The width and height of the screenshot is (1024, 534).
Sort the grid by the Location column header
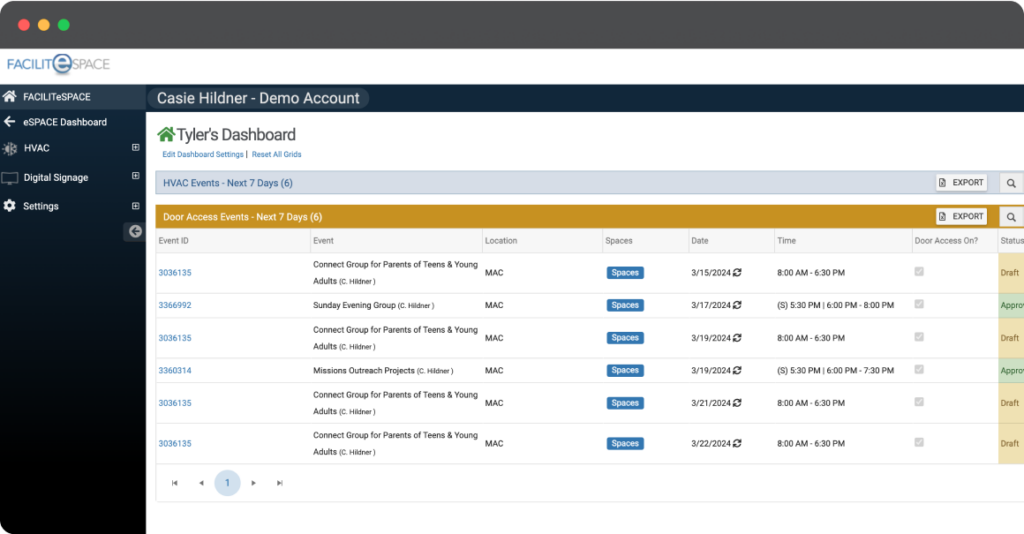501,241
